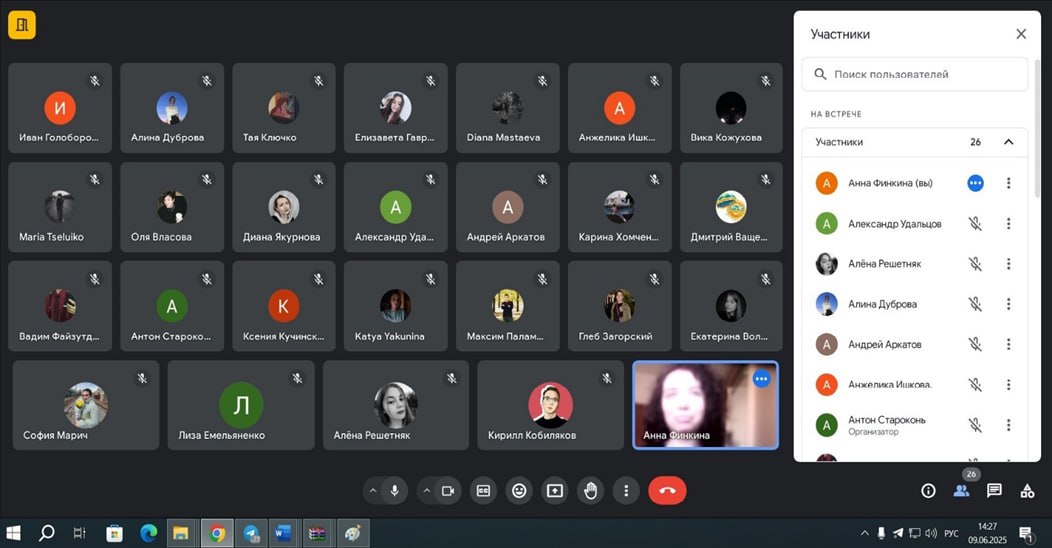Image resolution: width=1052 pixels, height=548 pixels.
Task: Open more options menu in call toolbar
Action: pos(626,490)
